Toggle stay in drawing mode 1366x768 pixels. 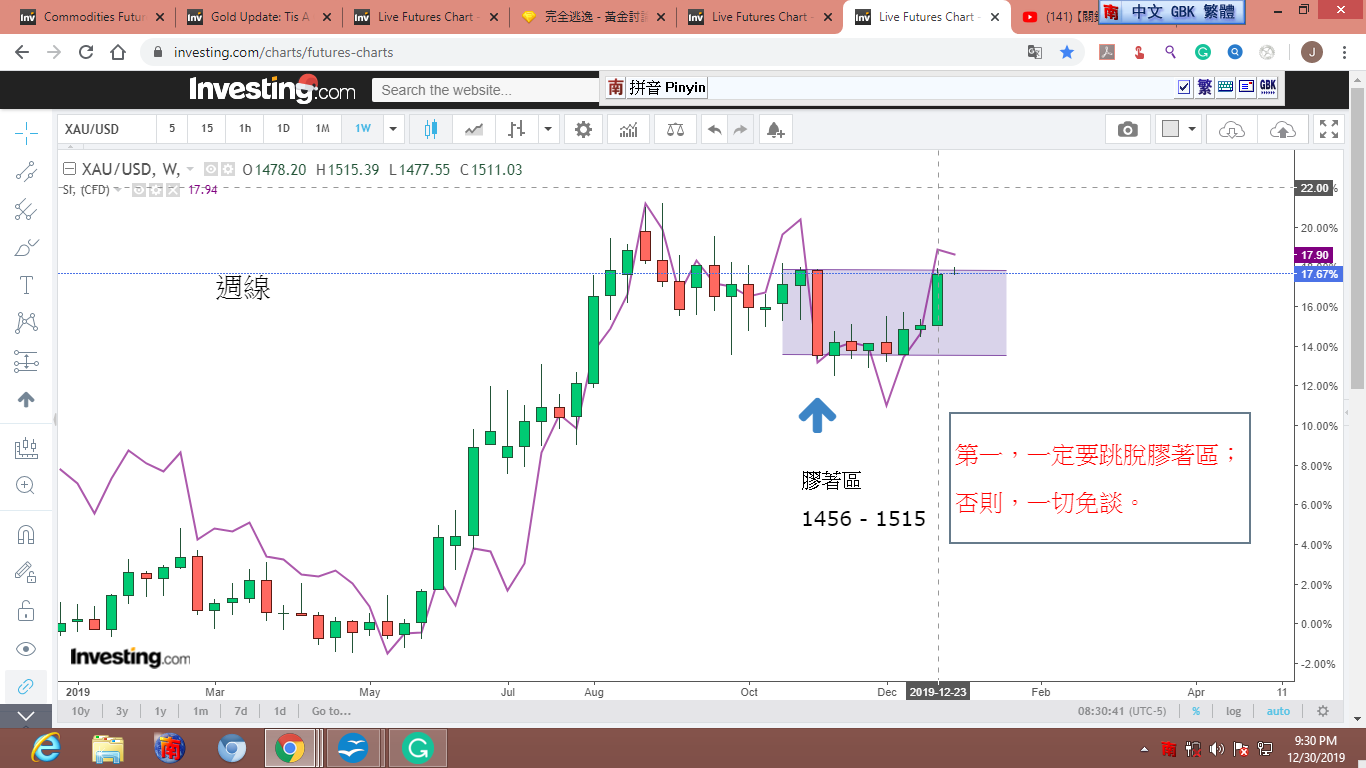(26, 573)
